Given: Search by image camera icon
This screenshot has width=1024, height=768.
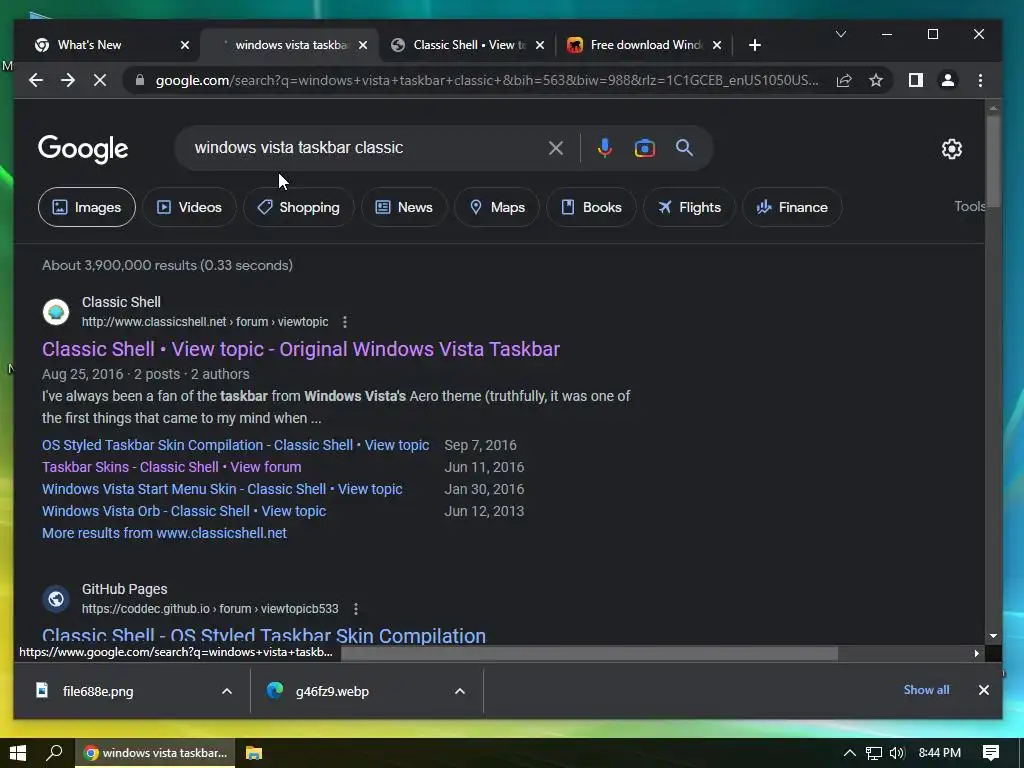Looking at the screenshot, I should pyautogui.click(x=645, y=148).
